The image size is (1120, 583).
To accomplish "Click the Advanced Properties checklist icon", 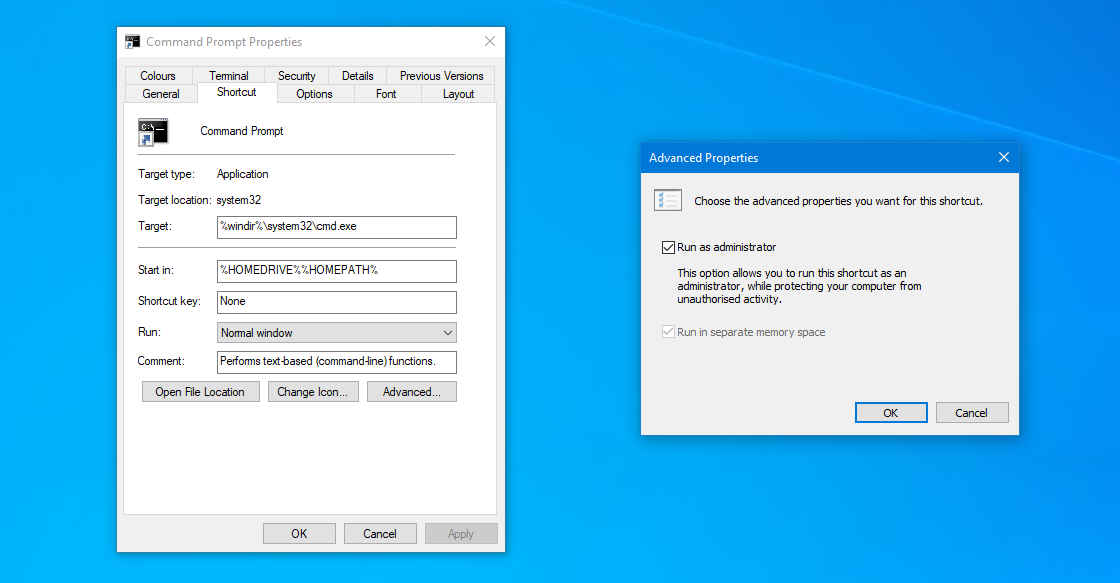I will [668, 200].
